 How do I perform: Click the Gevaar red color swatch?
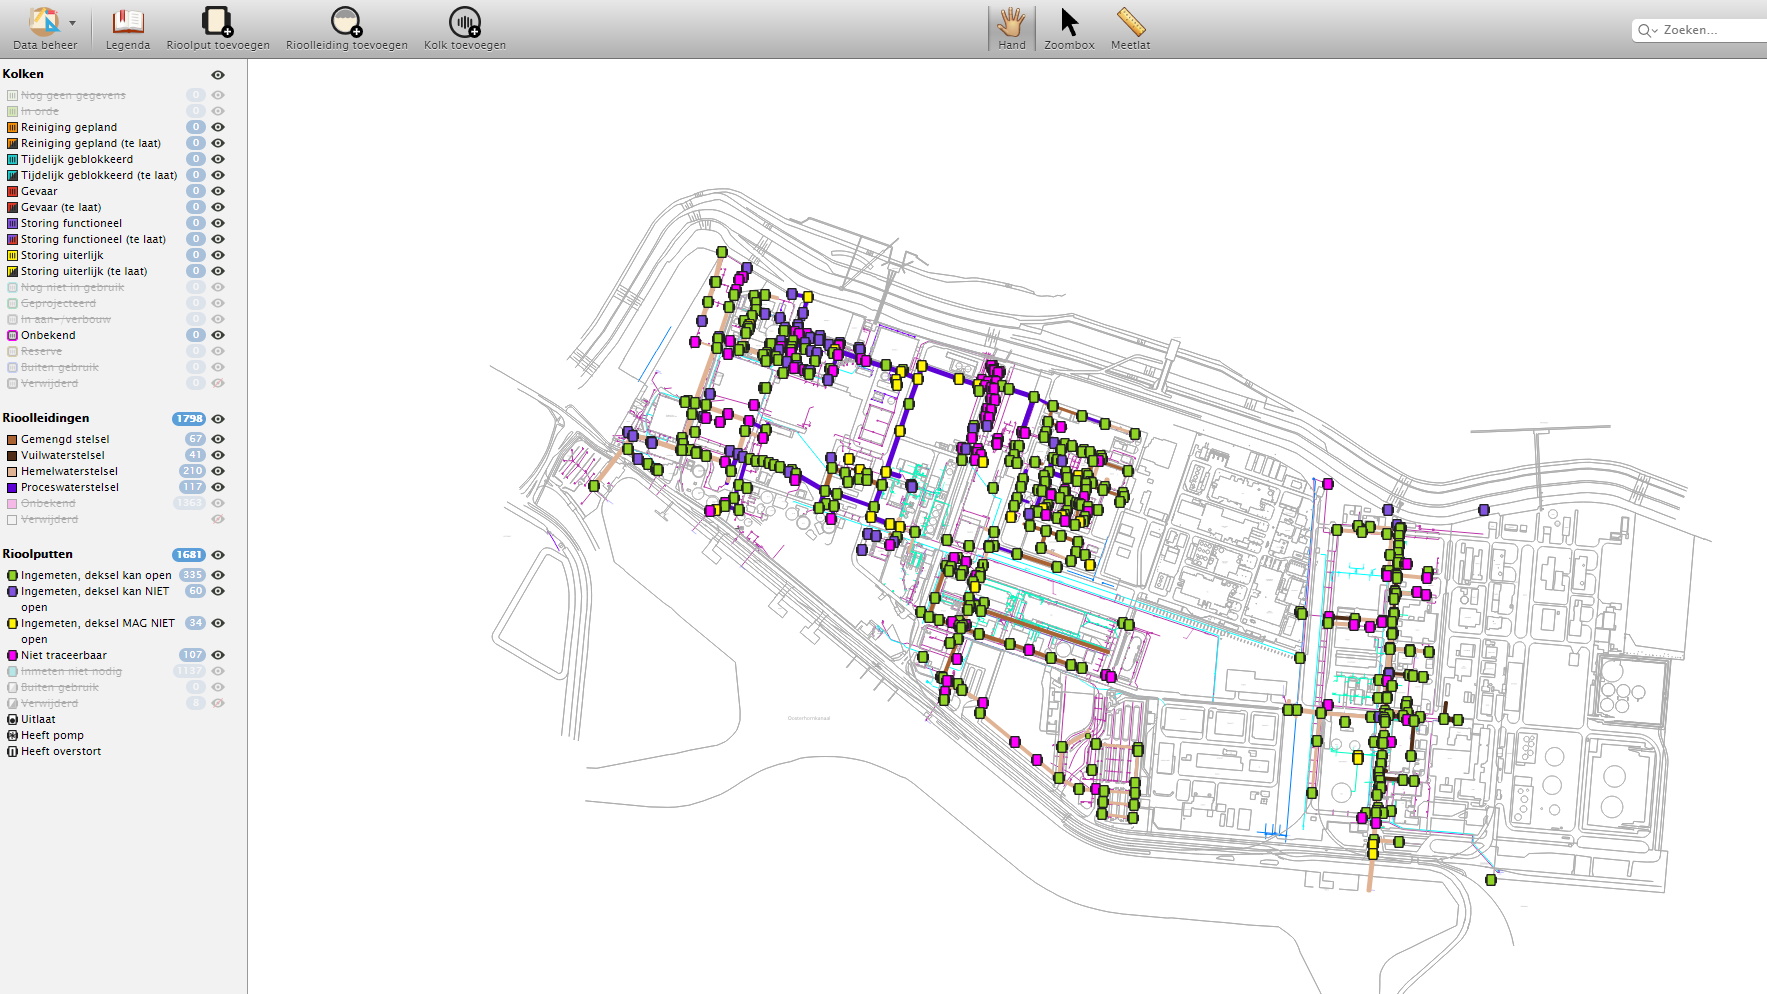(13, 191)
